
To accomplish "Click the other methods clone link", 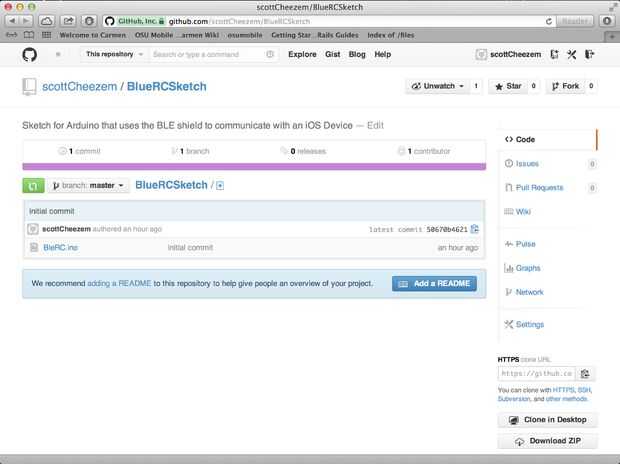I will coord(566,399).
